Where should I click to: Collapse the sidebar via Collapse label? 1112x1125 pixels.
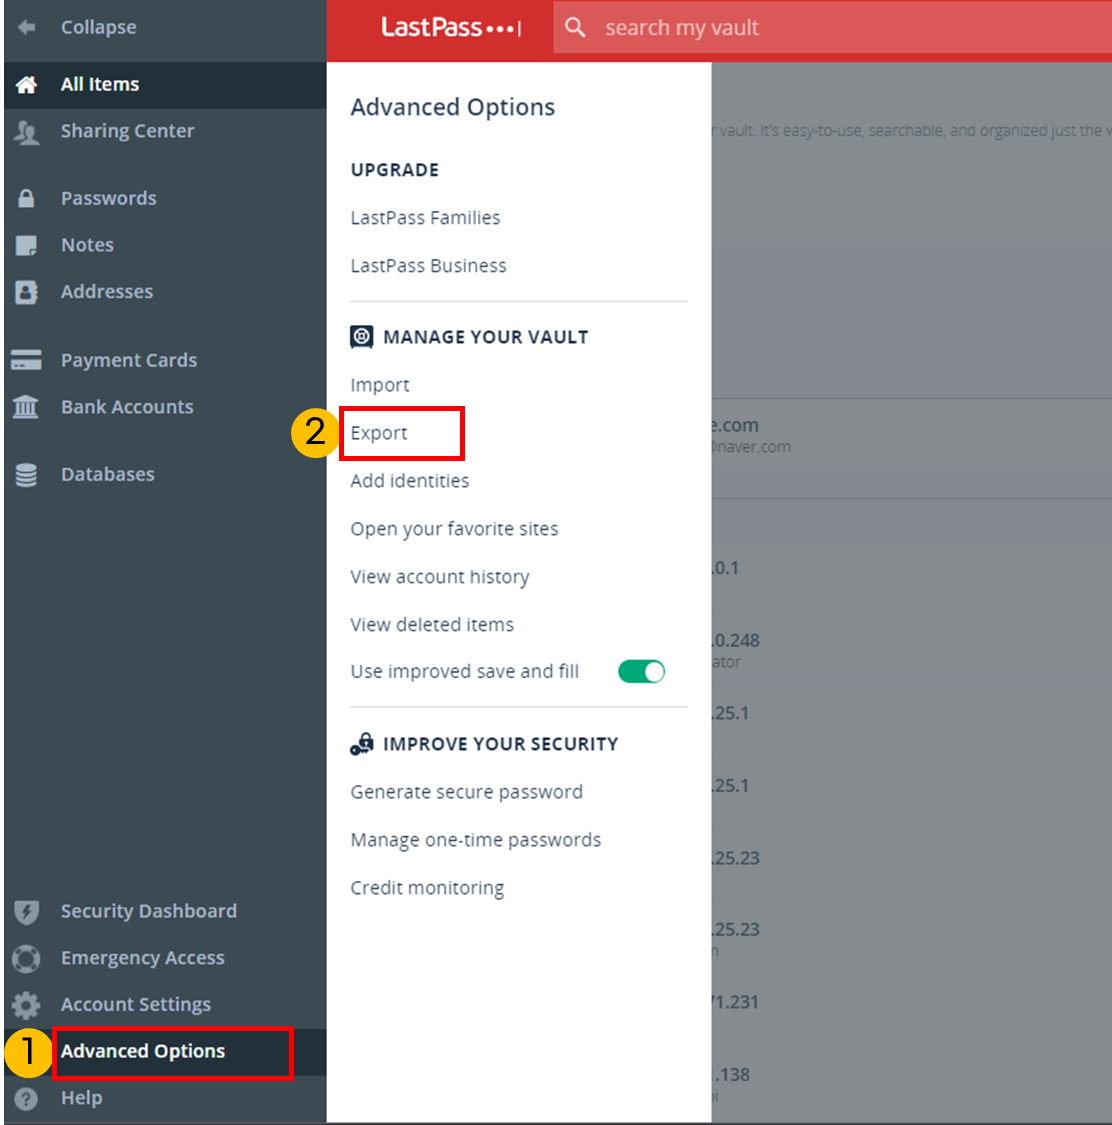click(x=98, y=27)
